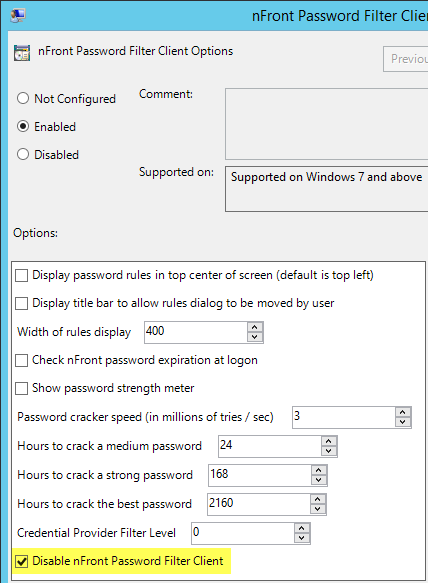This screenshot has width=428, height=583.
Task: Click the window system icon in title bar
Action: 17,15
